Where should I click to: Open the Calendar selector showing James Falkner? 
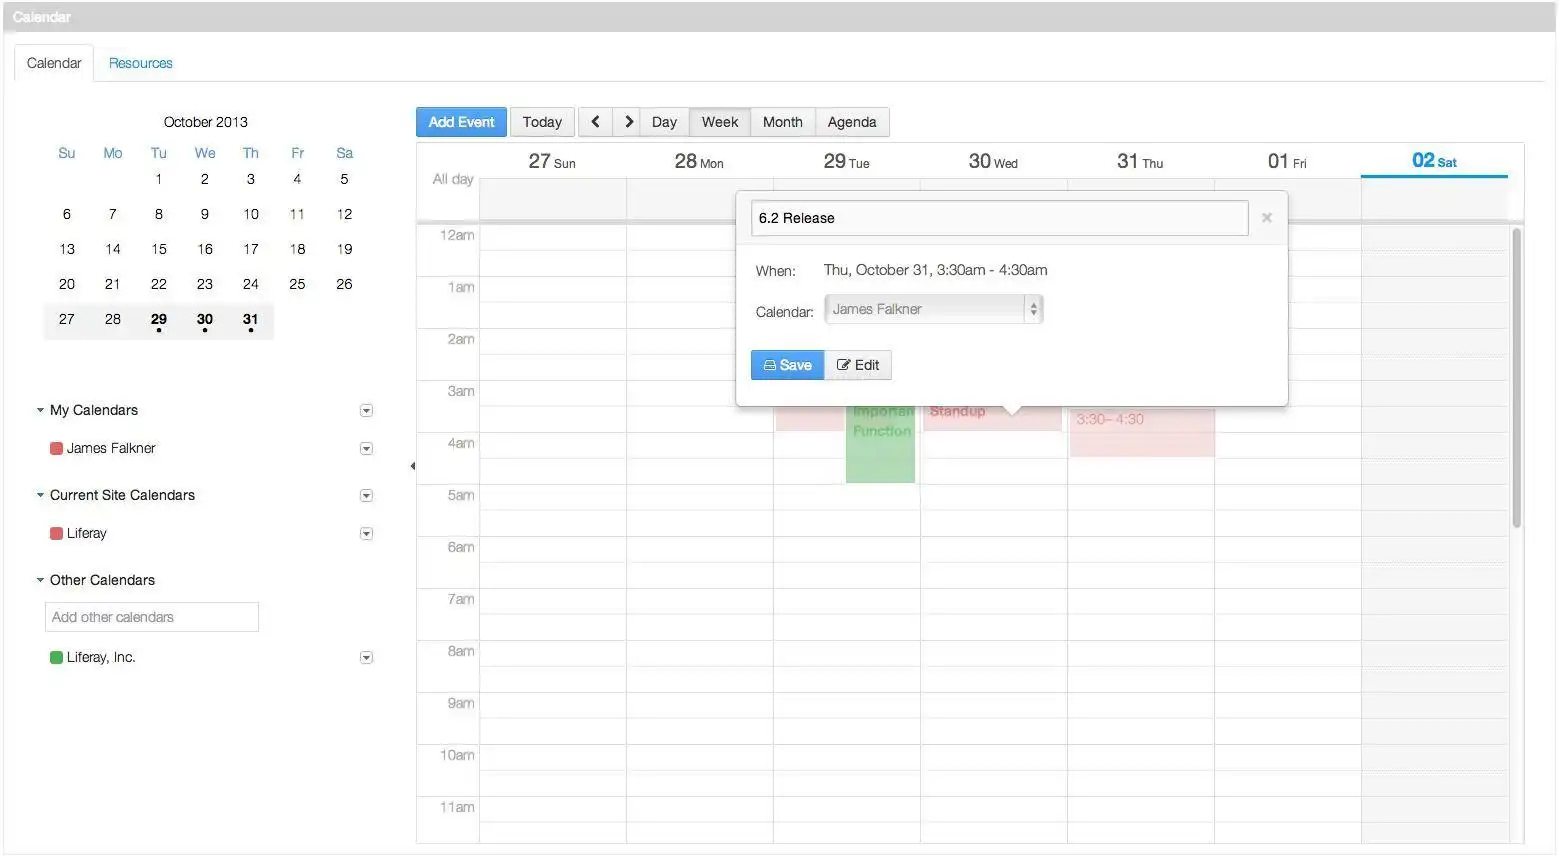[x=934, y=309]
